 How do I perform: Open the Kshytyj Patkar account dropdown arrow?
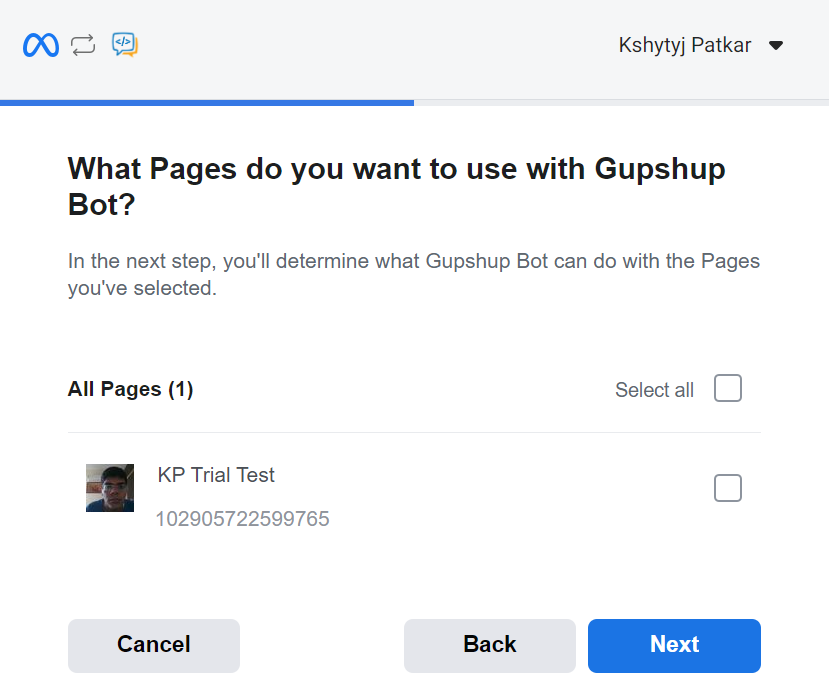click(x=776, y=45)
